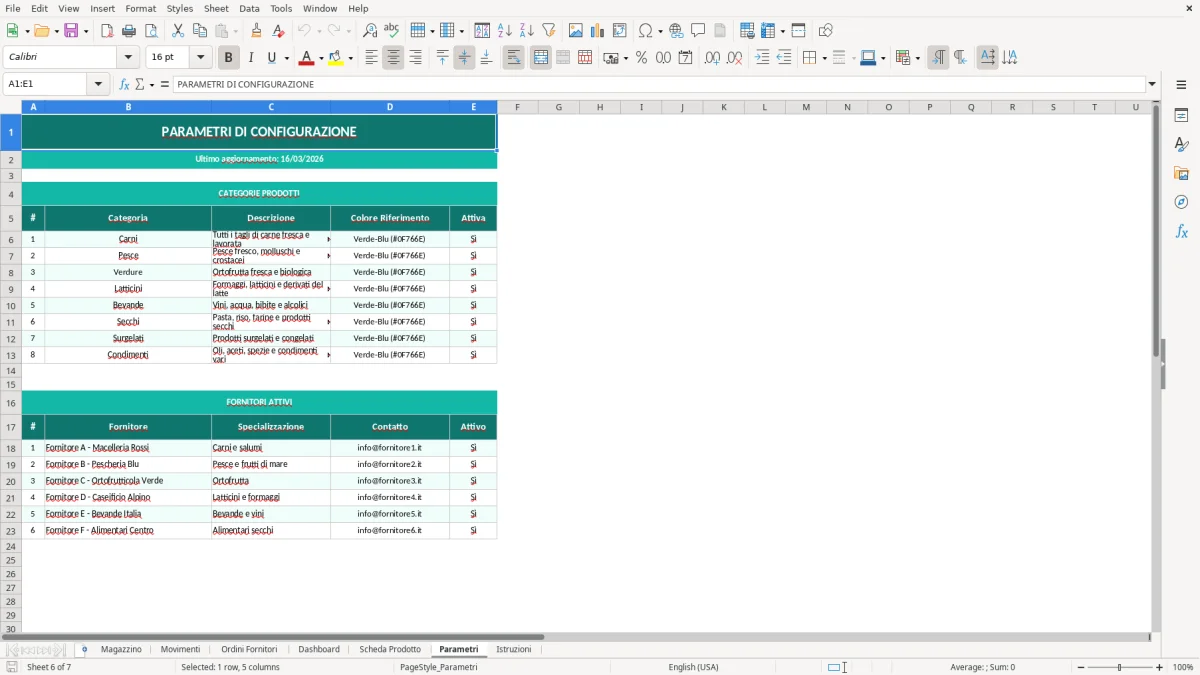Apply red font color swatch
The height and width of the screenshot is (675, 1200).
pos(306,58)
